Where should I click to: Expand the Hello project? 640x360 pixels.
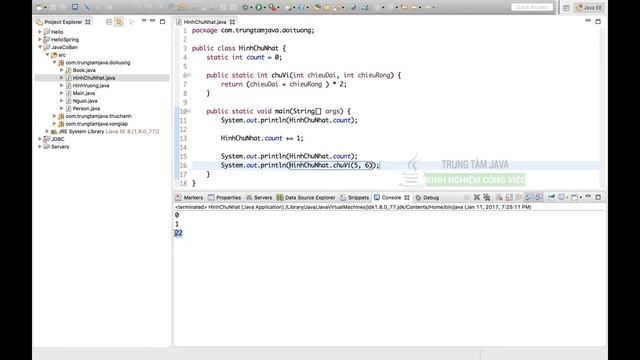pyautogui.click(x=40, y=31)
